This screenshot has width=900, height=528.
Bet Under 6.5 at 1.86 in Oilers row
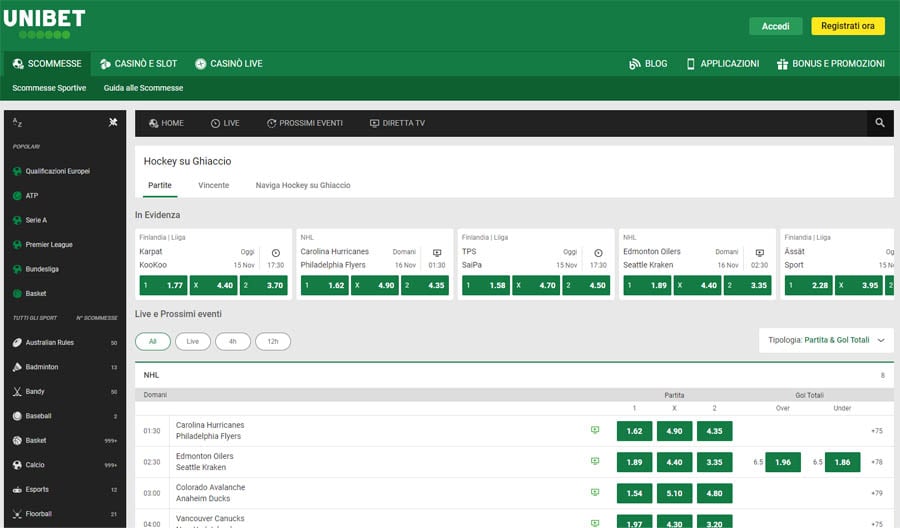coord(843,462)
